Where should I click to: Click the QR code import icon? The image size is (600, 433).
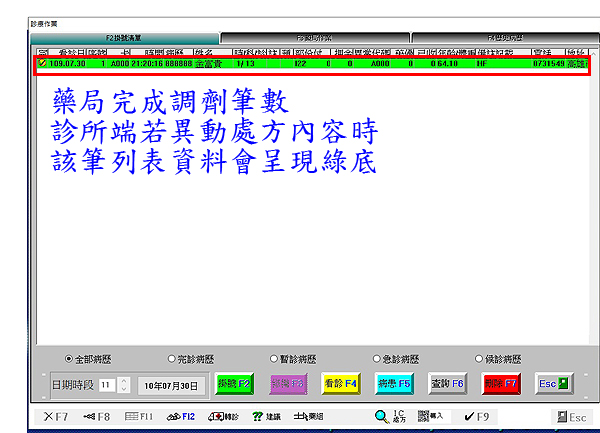430,415
